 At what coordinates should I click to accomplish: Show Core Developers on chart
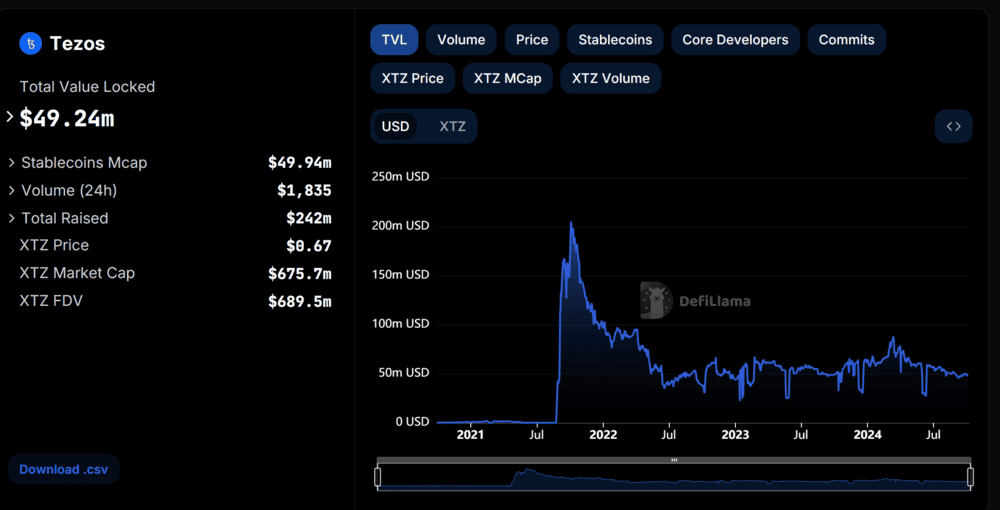click(735, 40)
